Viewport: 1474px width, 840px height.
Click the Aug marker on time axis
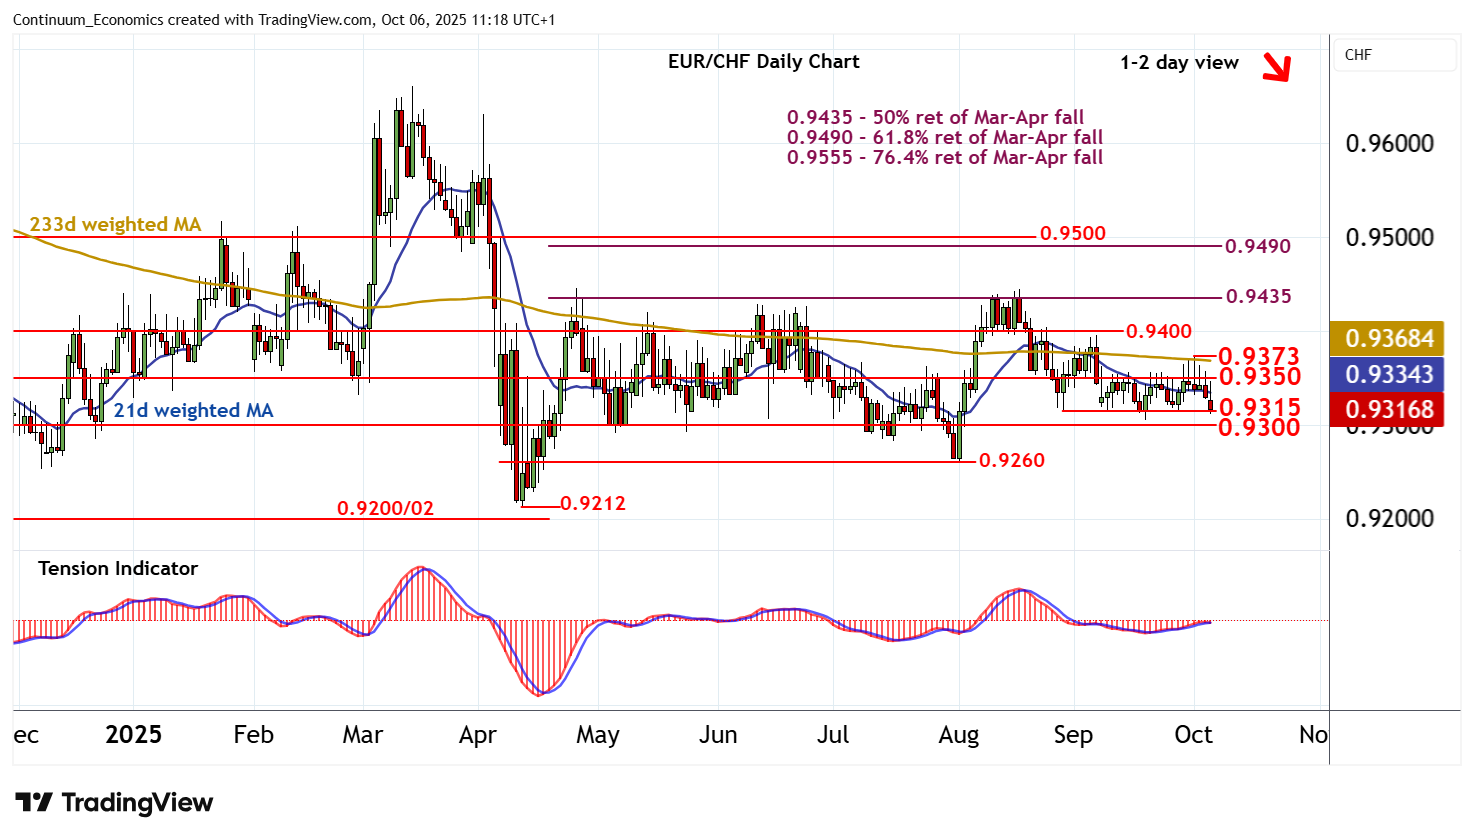tap(958, 736)
